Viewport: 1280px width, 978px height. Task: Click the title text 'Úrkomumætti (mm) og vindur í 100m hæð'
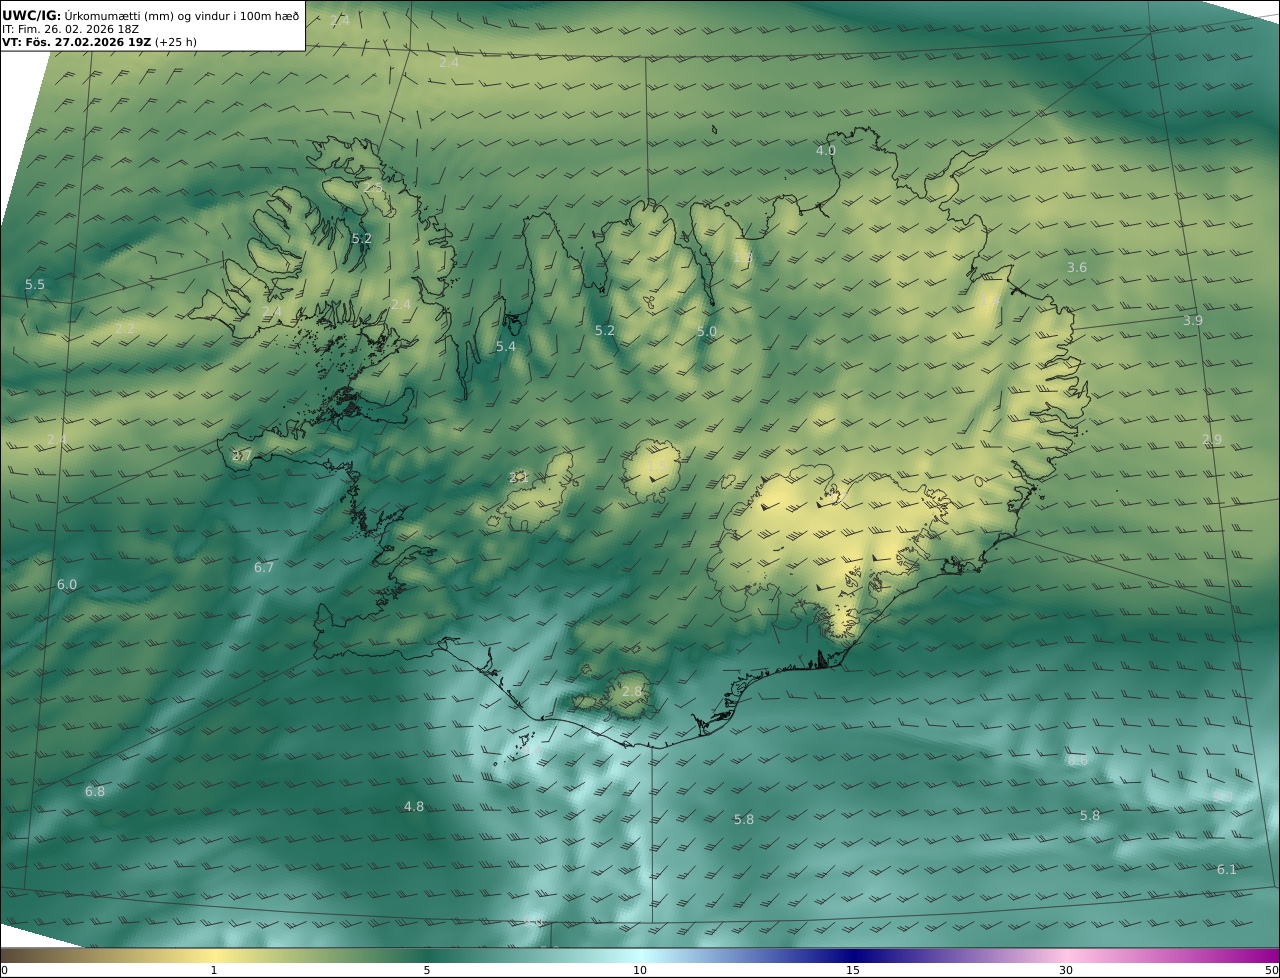(182, 15)
